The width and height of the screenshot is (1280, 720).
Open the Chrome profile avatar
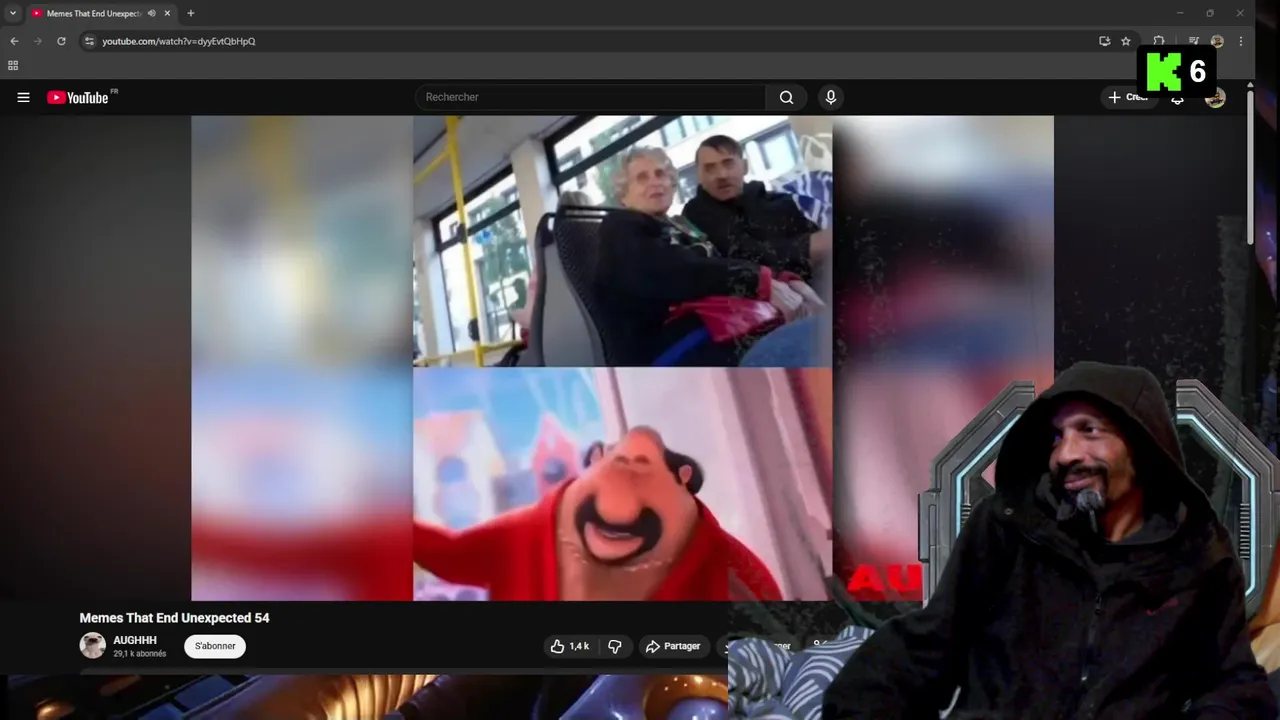1217,41
